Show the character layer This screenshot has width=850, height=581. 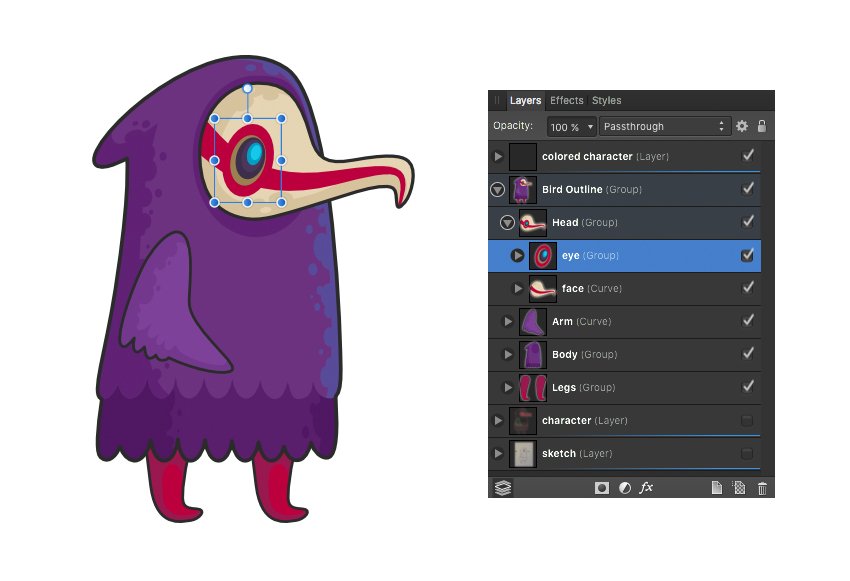747,421
